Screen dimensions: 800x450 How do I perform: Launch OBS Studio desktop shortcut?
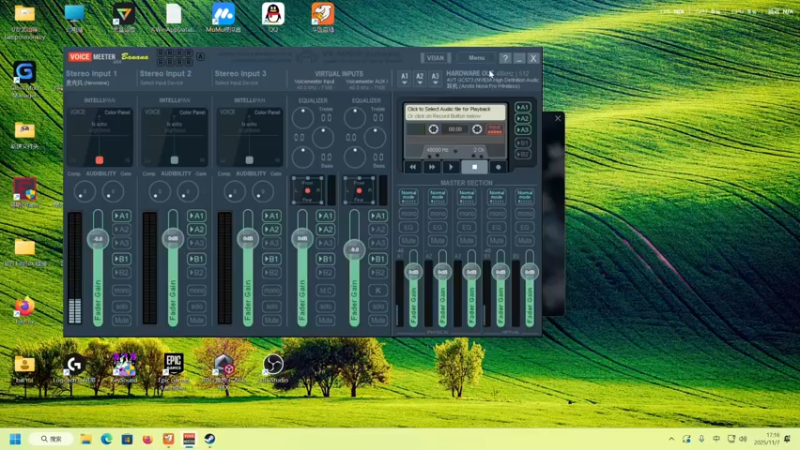pyautogui.click(x=273, y=365)
